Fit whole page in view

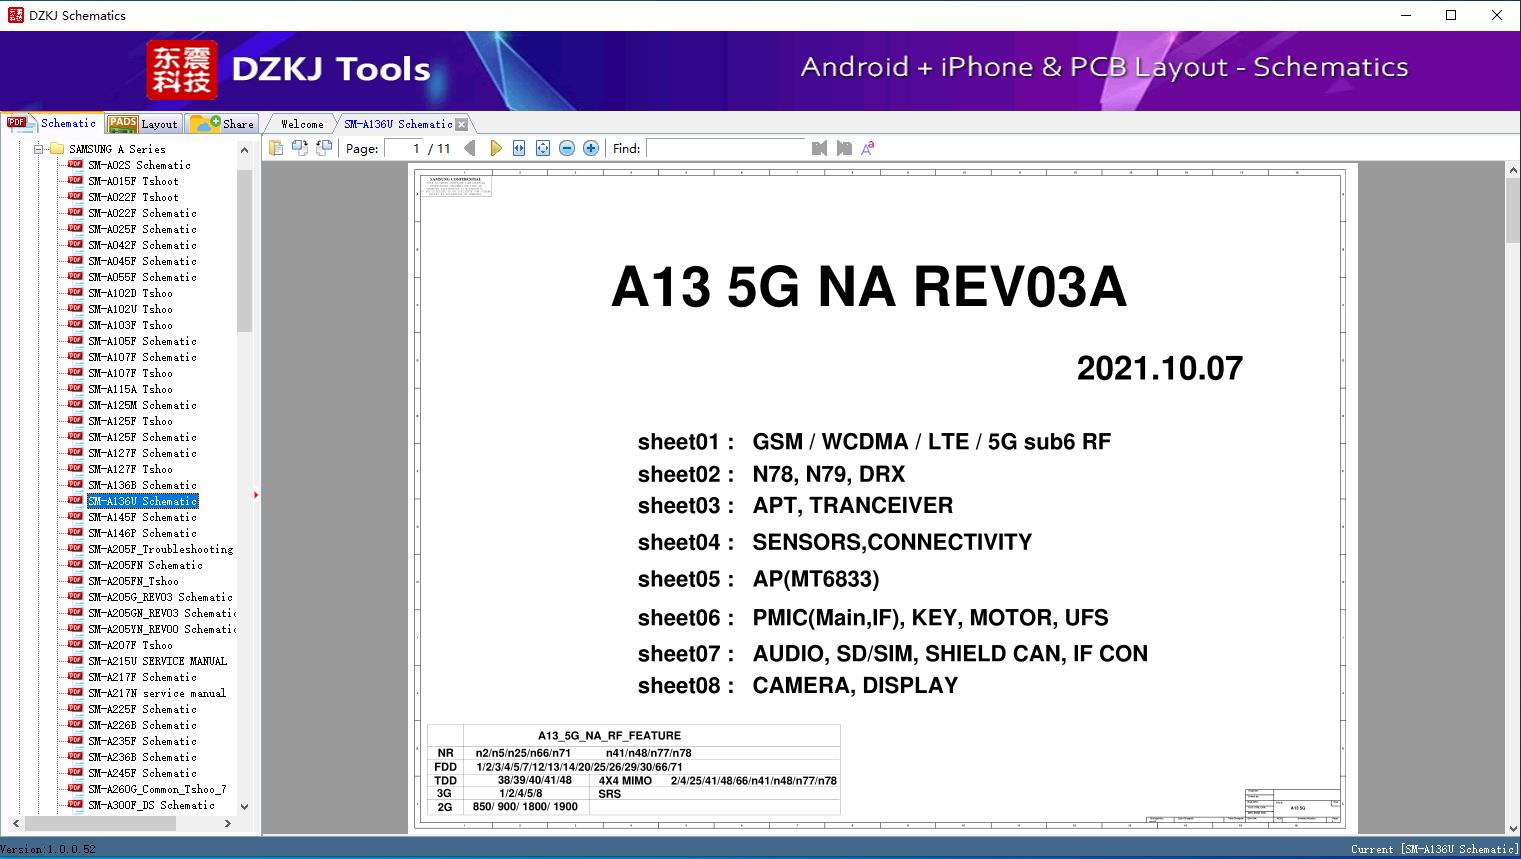543,148
